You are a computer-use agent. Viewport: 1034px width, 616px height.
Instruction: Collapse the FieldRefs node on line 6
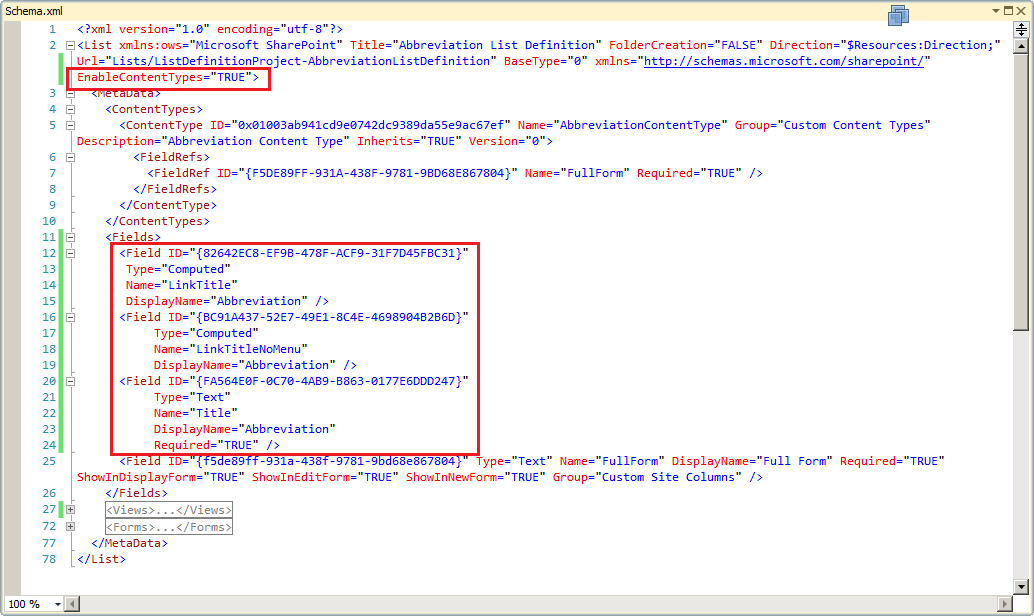(70, 158)
